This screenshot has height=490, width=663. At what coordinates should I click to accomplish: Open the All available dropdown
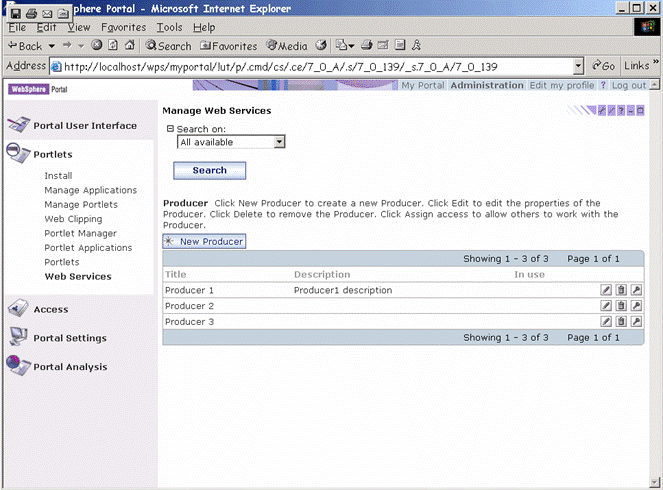pos(231,142)
